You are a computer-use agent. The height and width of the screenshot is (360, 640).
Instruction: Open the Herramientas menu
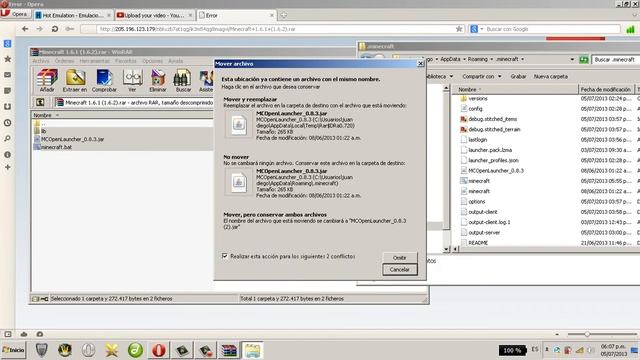tap(95, 61)
